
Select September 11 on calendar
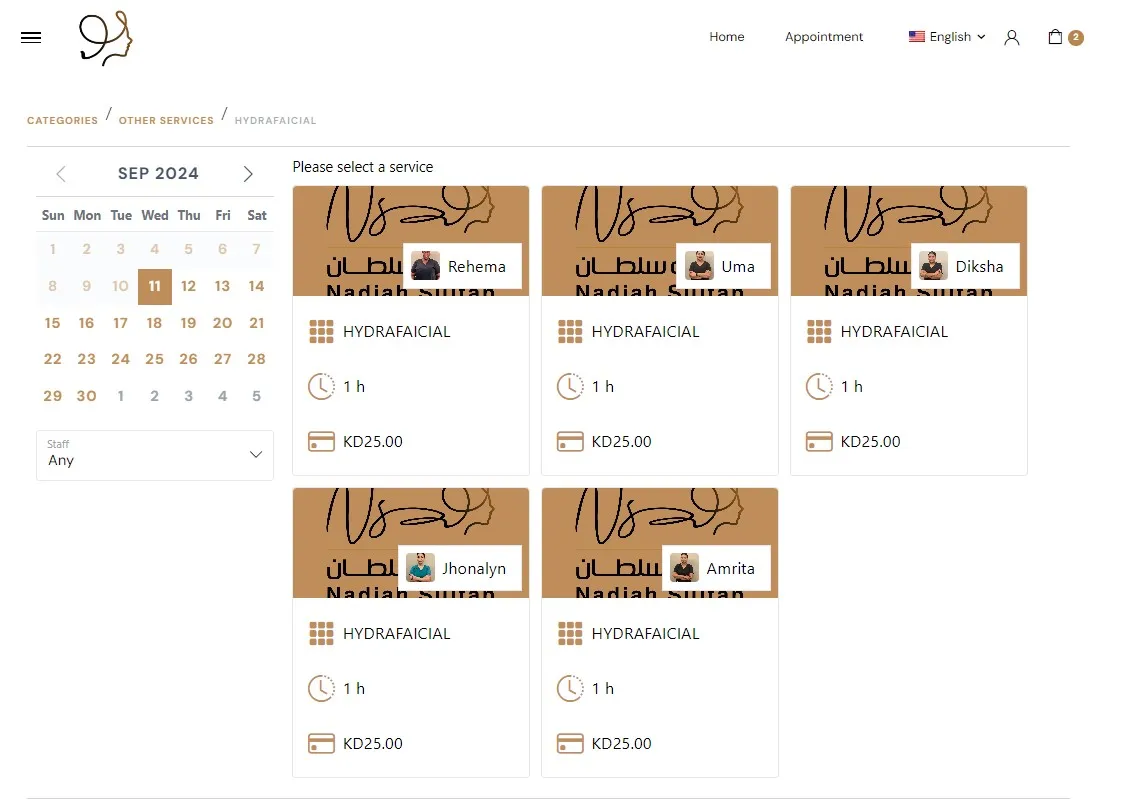click(x=154, y=287)
